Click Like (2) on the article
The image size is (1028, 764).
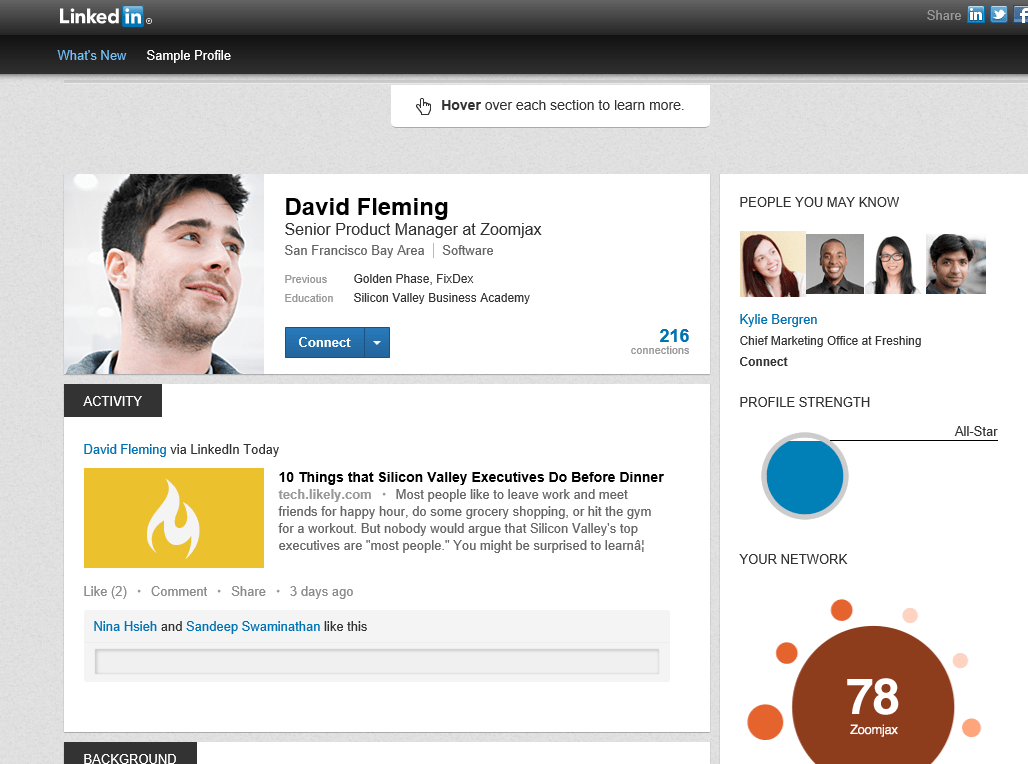pyautogui.click(x=105, y=592)
